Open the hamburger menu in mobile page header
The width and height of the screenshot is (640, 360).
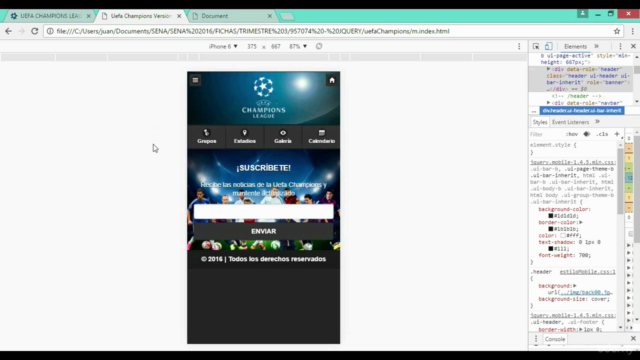tap(196, 80)
